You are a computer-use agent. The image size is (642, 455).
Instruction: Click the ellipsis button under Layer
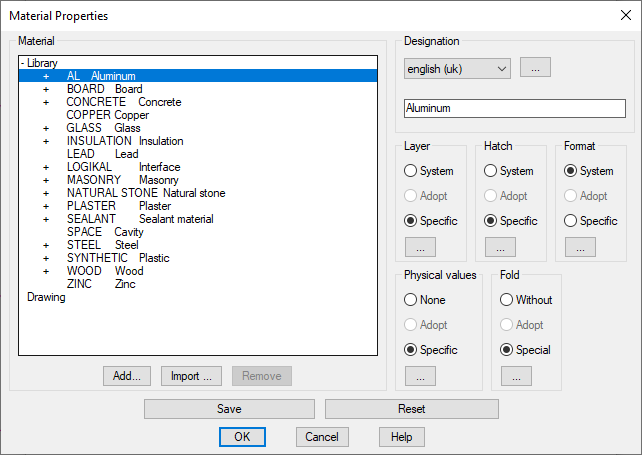point(419,247)
